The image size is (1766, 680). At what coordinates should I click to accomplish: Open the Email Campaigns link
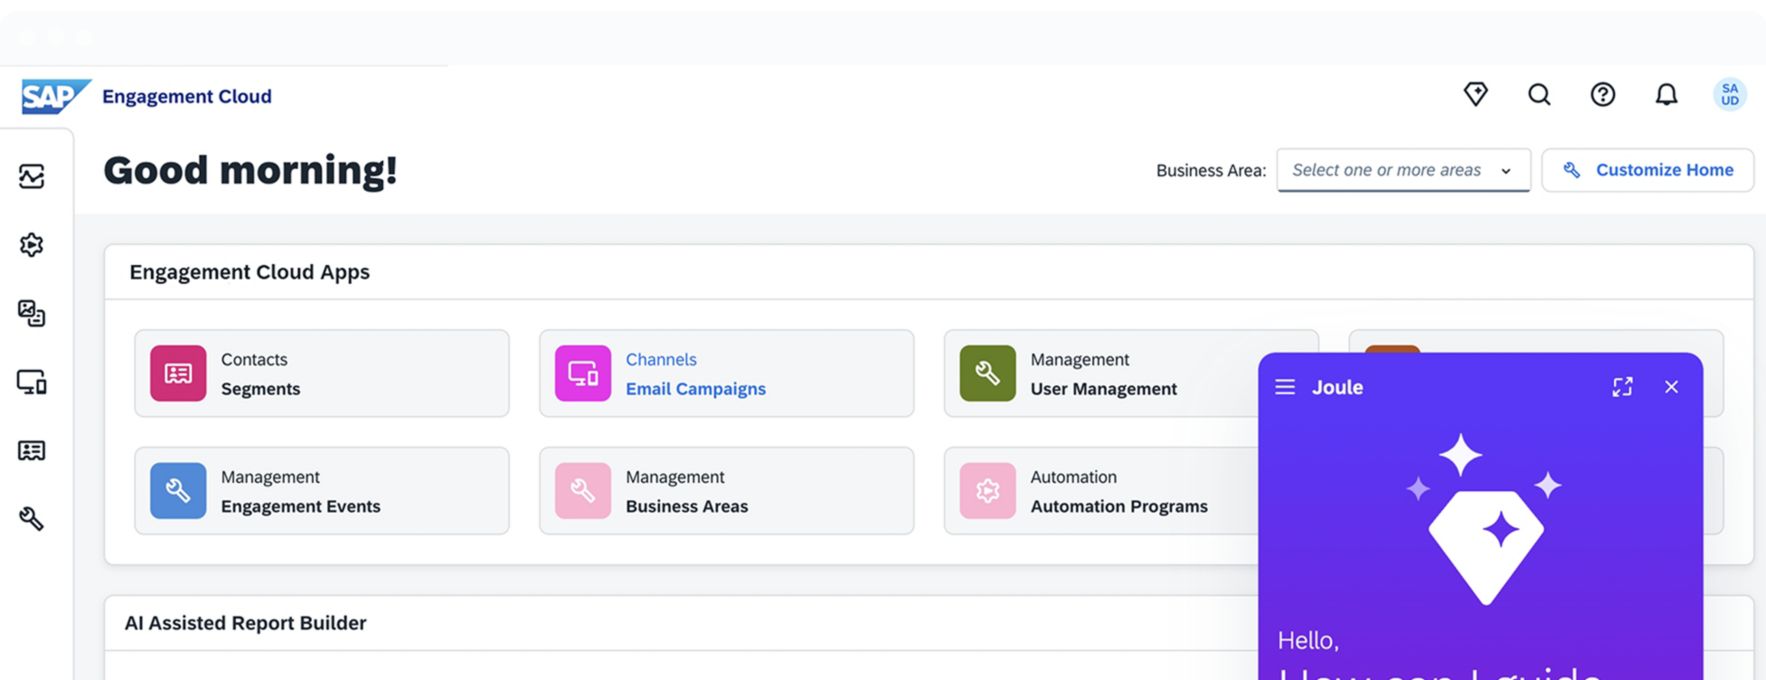[x=695, y=389]
